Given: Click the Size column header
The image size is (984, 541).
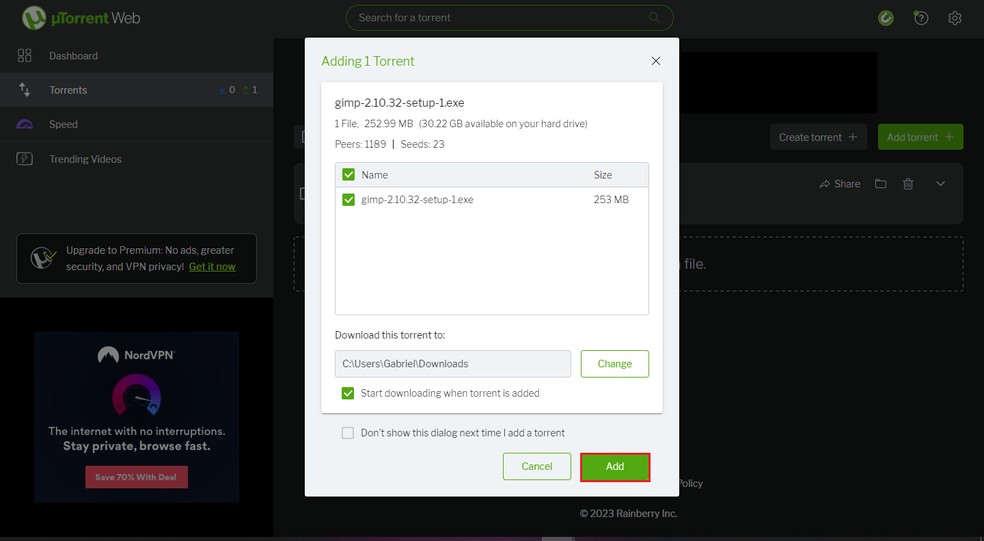Looking at the screenshot, I should tap(602, 175).
